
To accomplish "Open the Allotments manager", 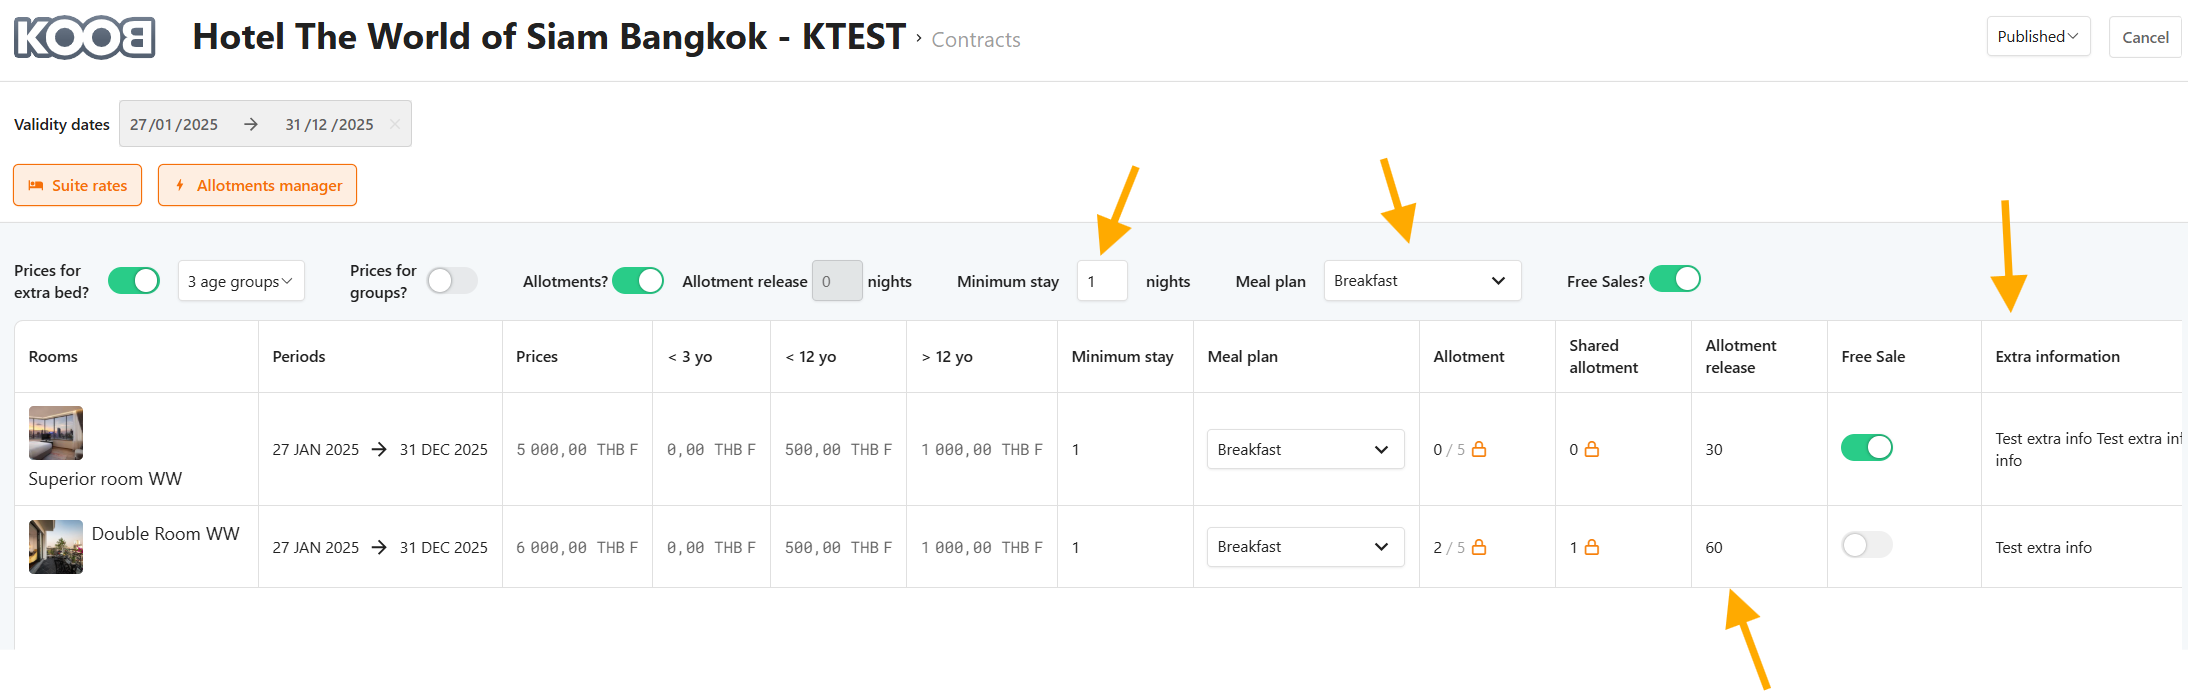I will coord(257,185).
